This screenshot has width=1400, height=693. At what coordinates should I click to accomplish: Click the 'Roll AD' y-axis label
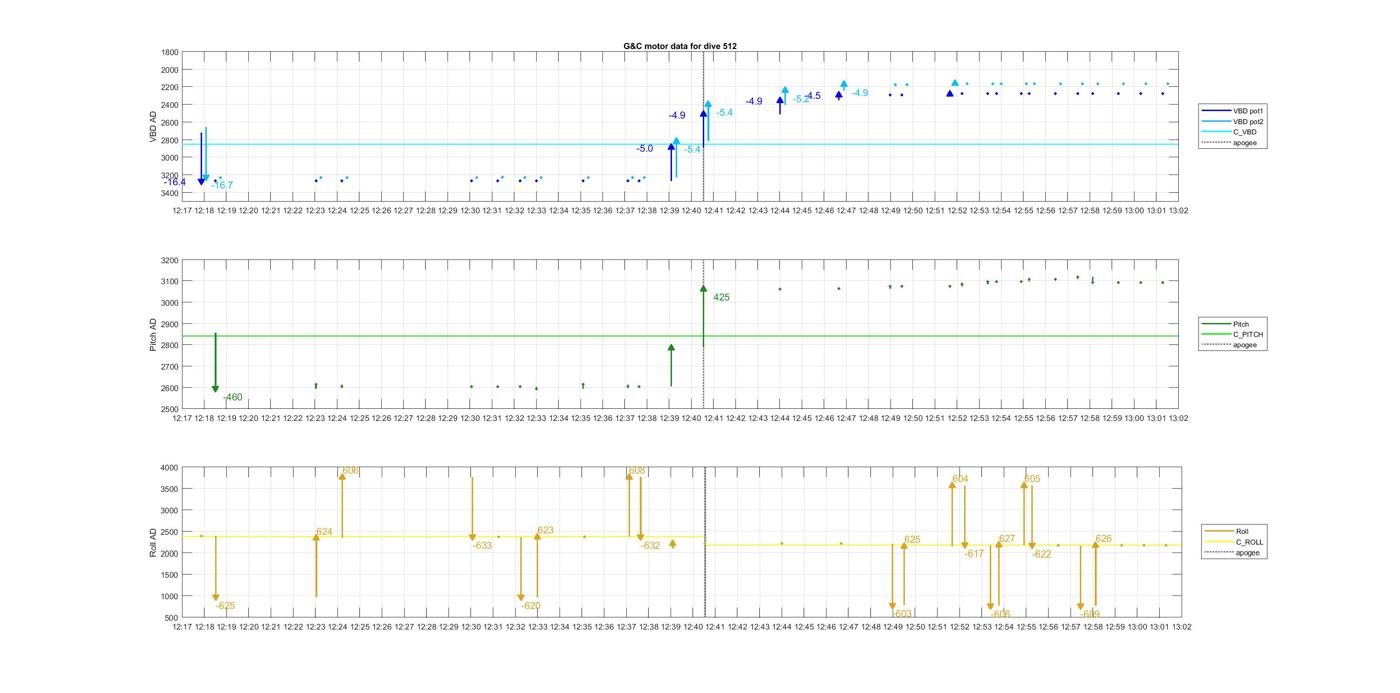[x=154, y=542]
